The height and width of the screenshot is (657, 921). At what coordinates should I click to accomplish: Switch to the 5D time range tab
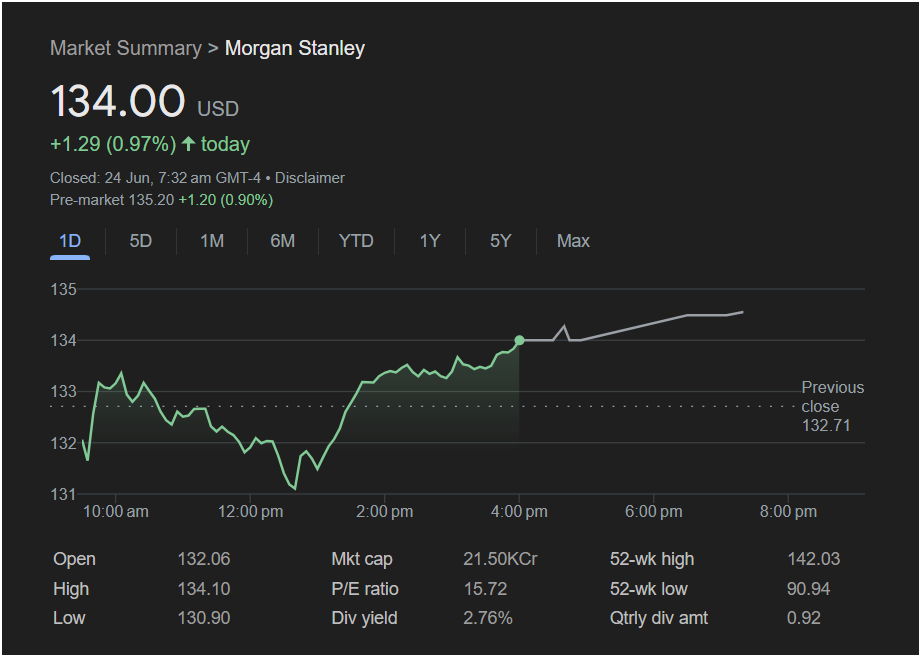click(x=140, y=241)
